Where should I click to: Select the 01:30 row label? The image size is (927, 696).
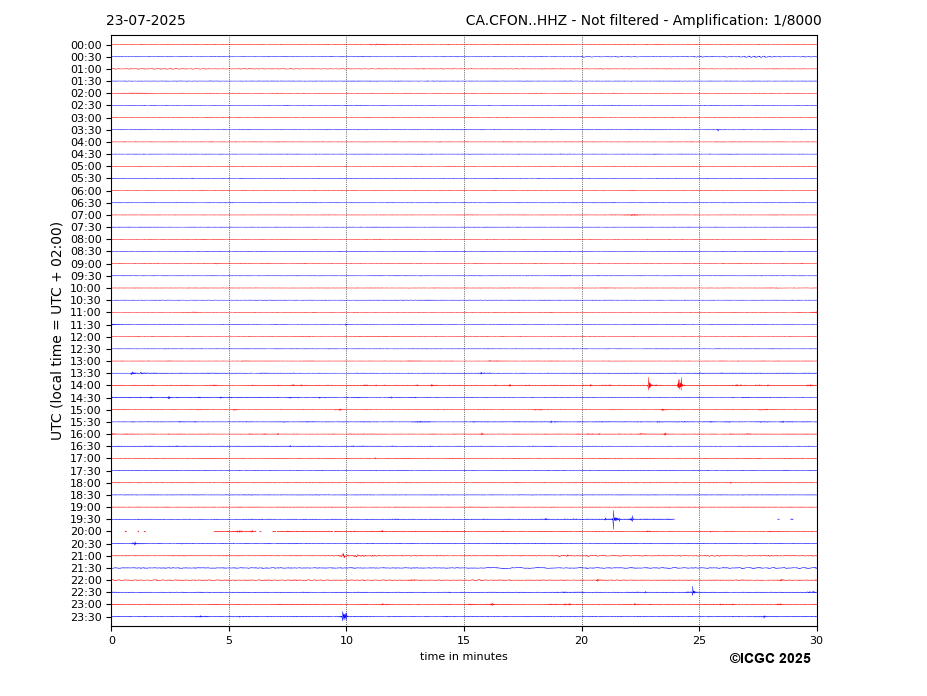(86, 82)
